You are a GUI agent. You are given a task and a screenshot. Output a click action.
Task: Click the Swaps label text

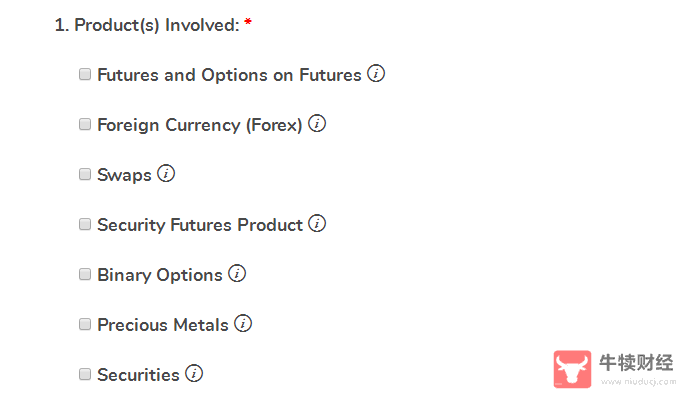point(124,175)
